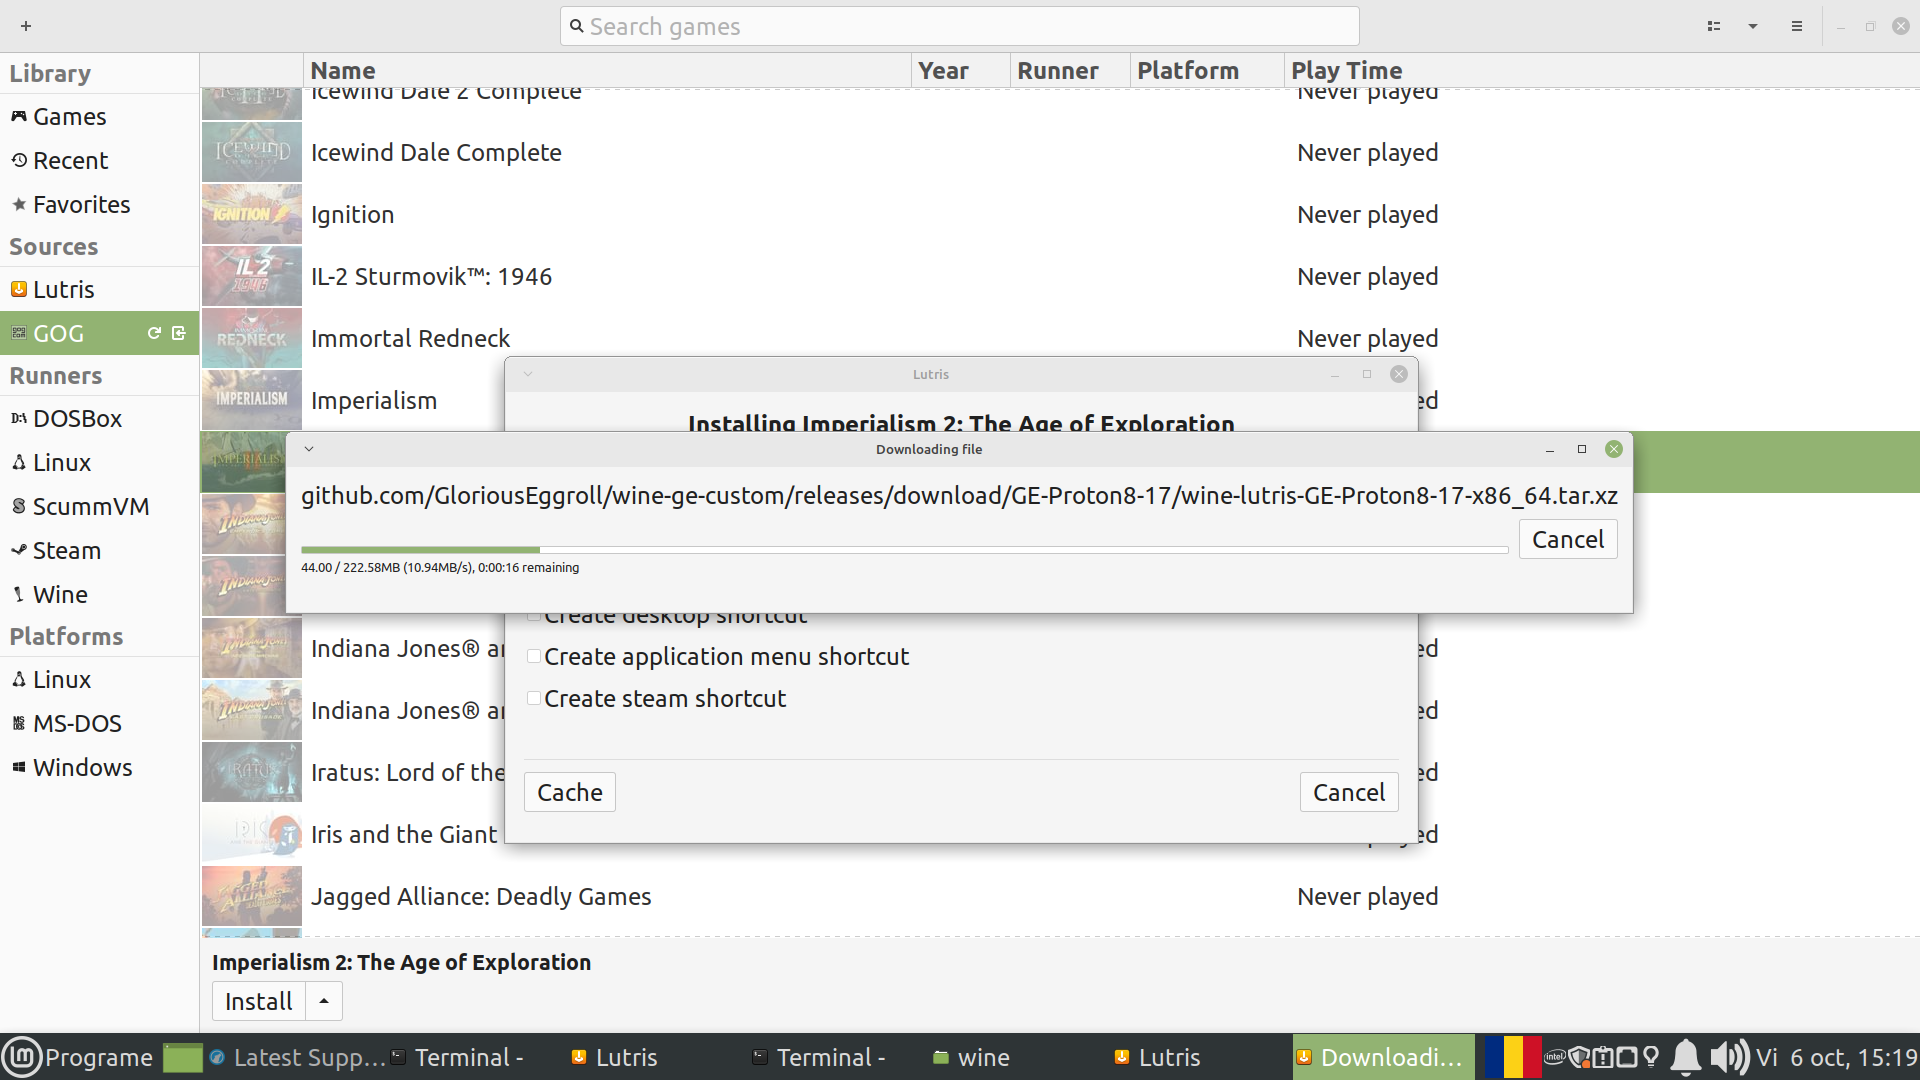Enable Create application menu shortcut
Image resolution: width=1920 pixels, height=1080 pixels.
point(534,657)
